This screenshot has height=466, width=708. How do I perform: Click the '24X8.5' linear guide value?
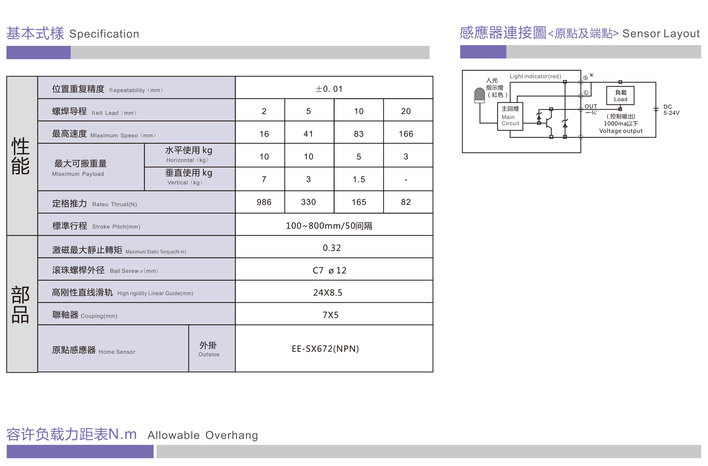(328, 293)
